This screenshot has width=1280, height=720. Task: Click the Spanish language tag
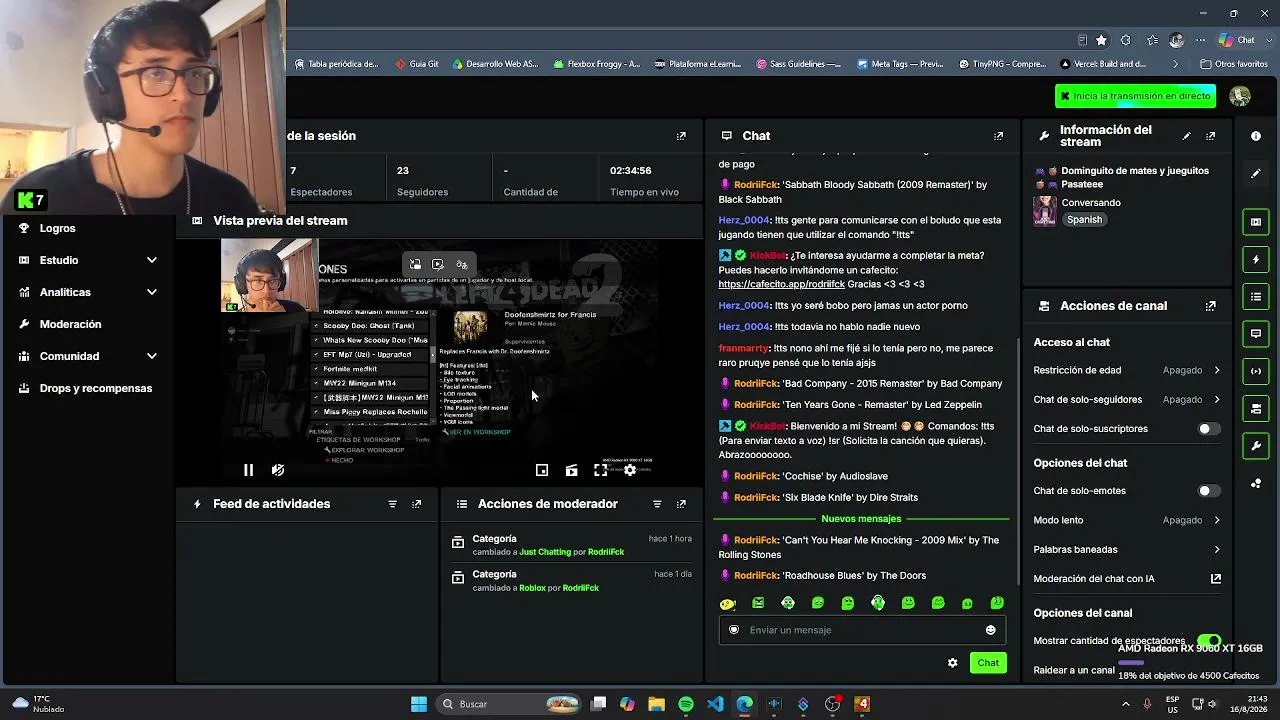point(1084,220)
